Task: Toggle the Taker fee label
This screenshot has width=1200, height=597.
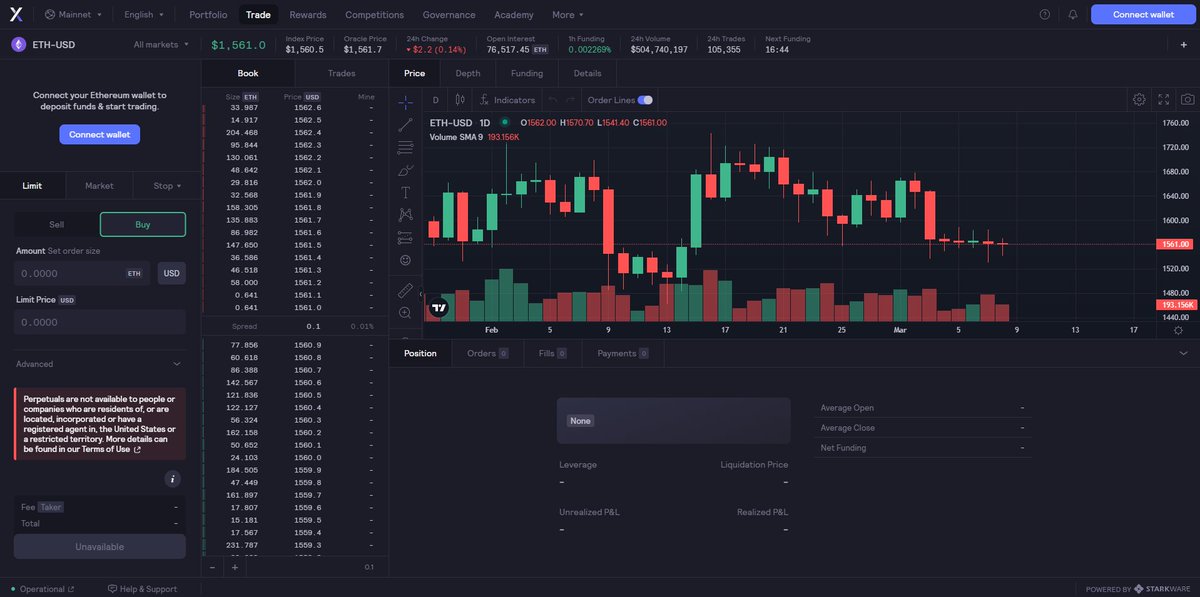Action: tap(50, 507)
